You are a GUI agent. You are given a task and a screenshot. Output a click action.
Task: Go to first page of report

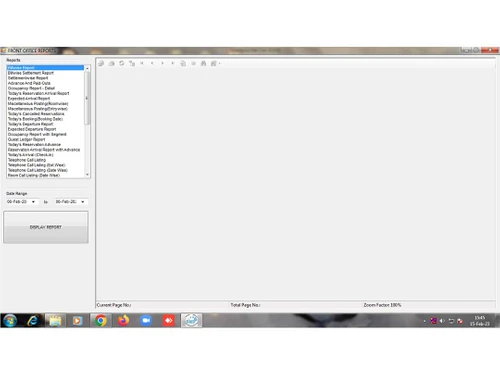tap(142, 63)
